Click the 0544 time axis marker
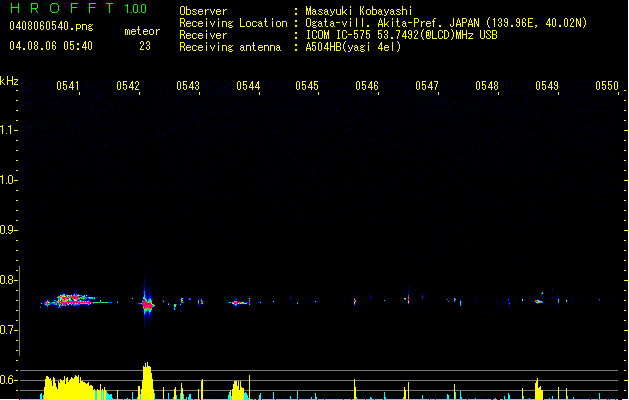The height and width of the screenshot is (400, 629). [x=248, y=86]
